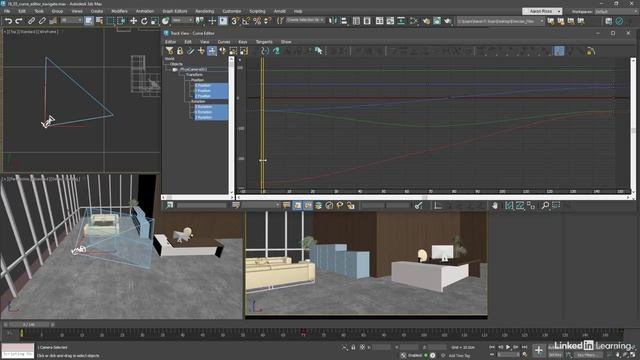
Task: Toggle the Angle Snap button
Action: (x=246, y=21)
